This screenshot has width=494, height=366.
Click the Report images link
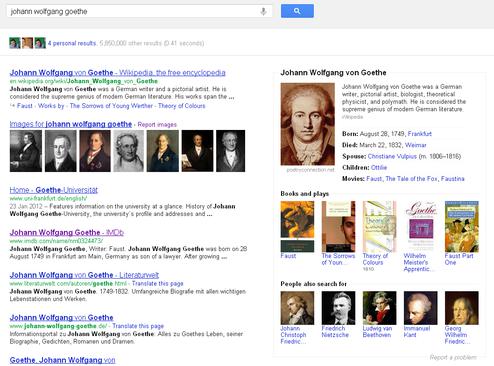click(x=157, y=125)
